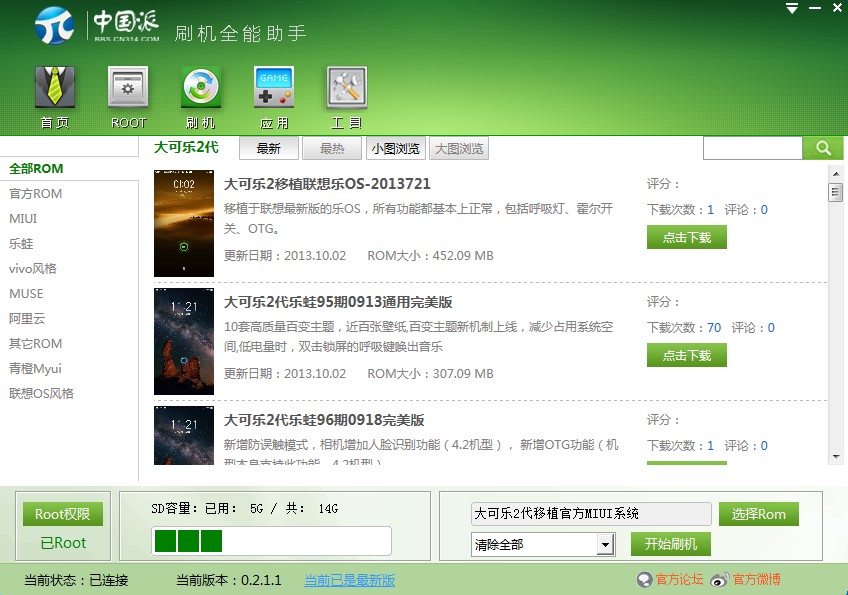848x595 pixels.
Task: Click the 中国派 logo
Action: 97,25
